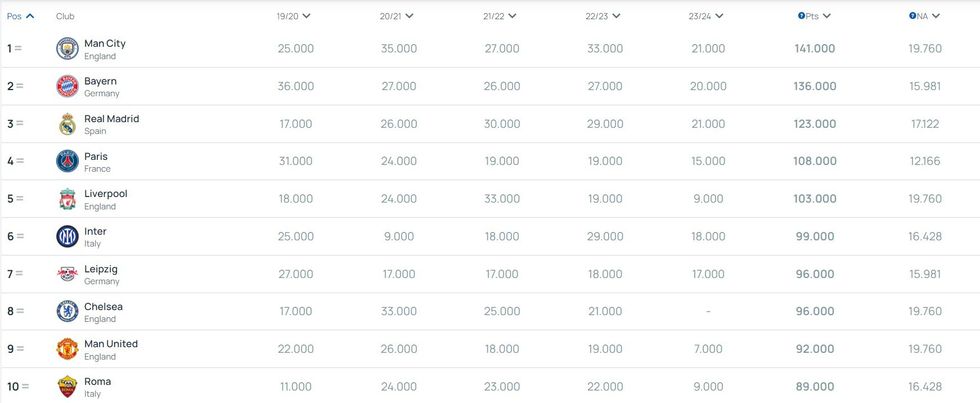Sort by 19/20 season column
980x403 pixels.
[294, 16]
